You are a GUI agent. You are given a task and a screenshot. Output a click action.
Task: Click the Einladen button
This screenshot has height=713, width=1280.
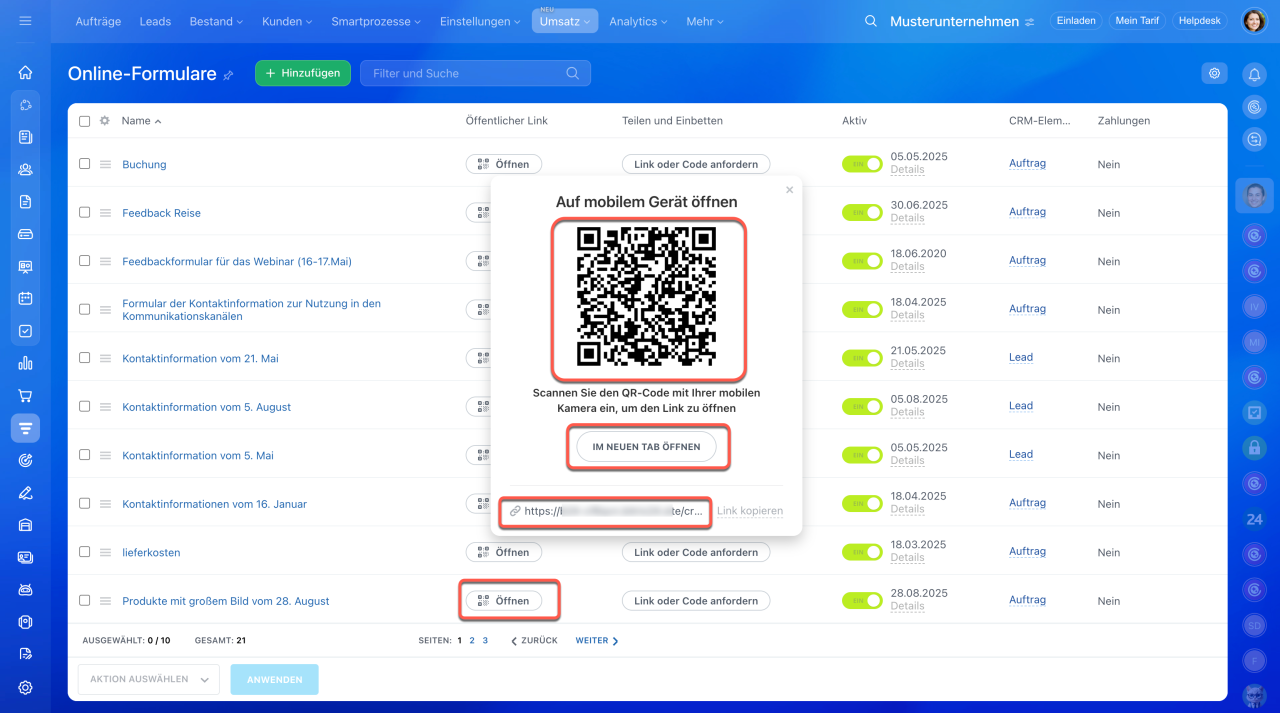(x=1076, y=21)
